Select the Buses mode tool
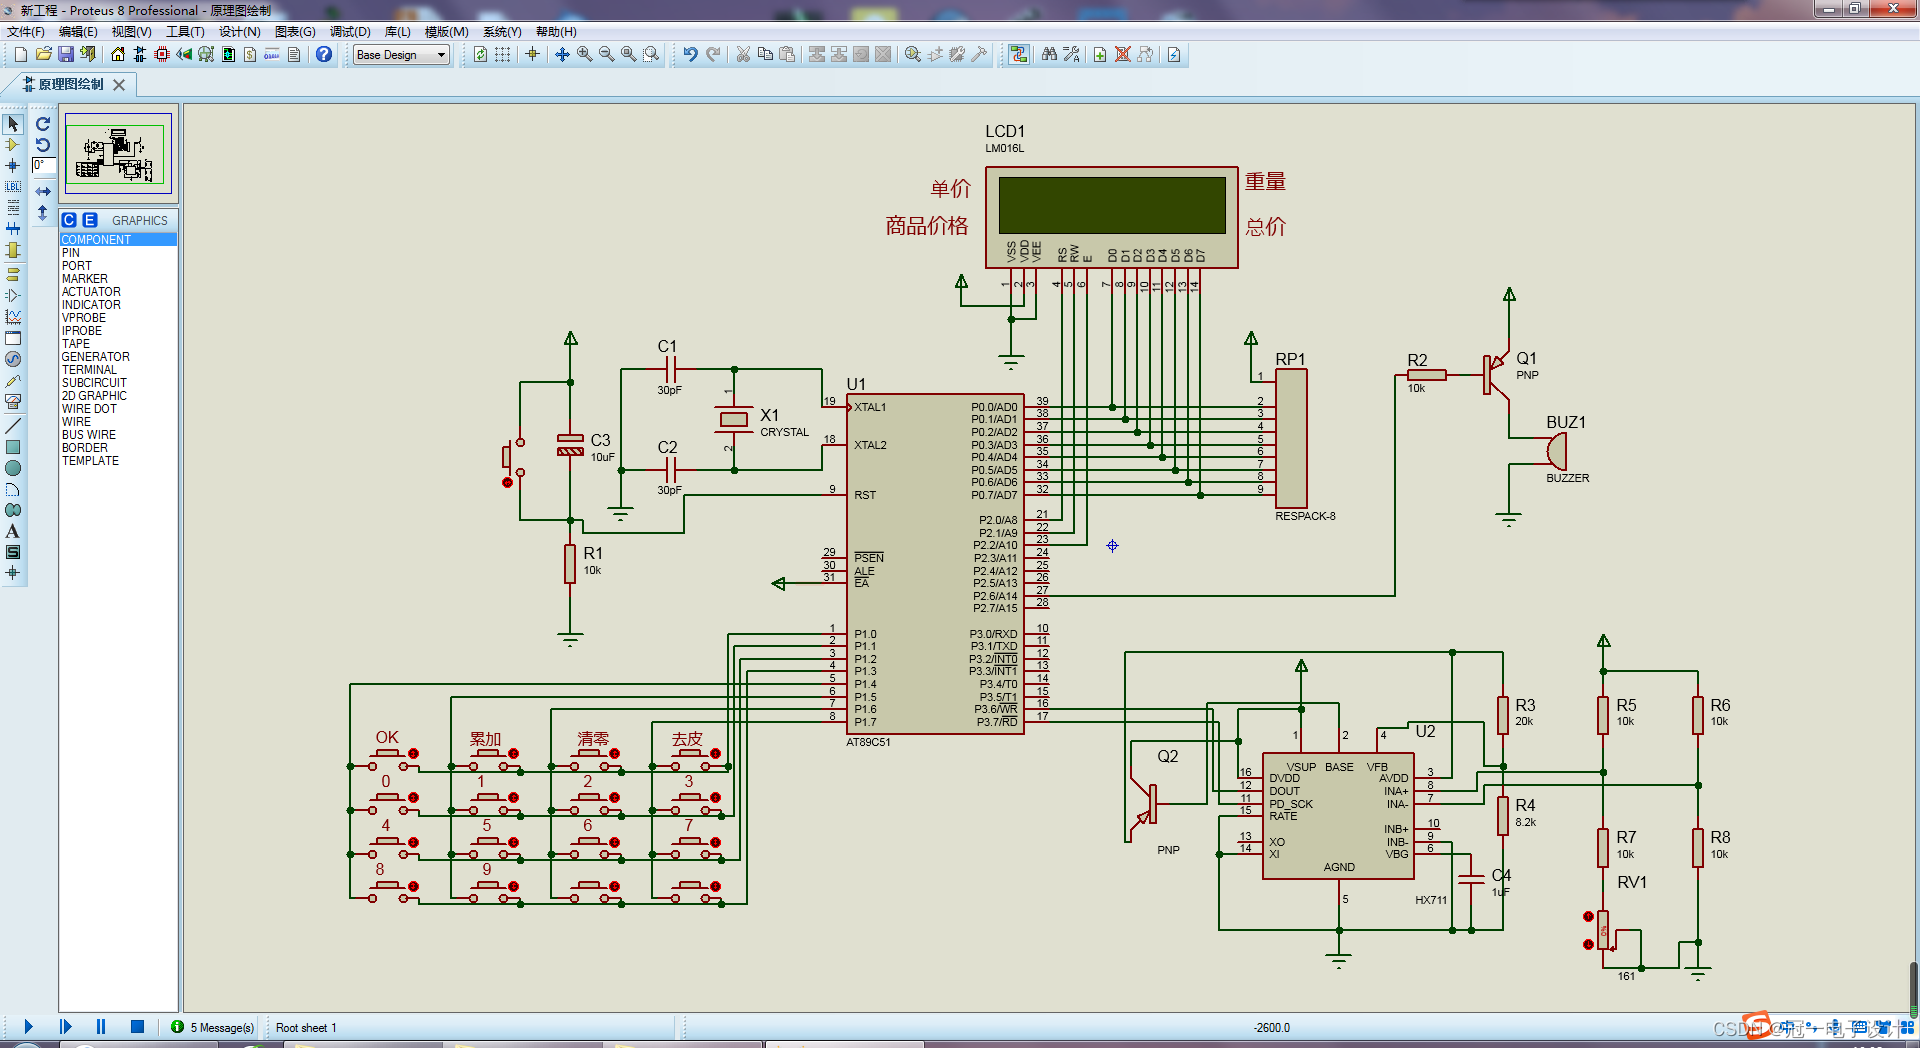The width and height of the screenshot is (1920, 1048). tap(13, 229)
